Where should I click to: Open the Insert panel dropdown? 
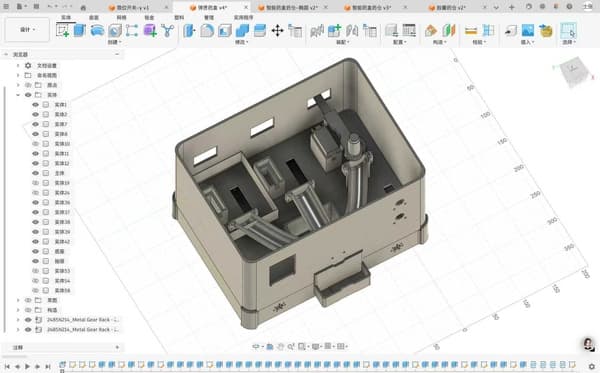click(x=528, y=42)
